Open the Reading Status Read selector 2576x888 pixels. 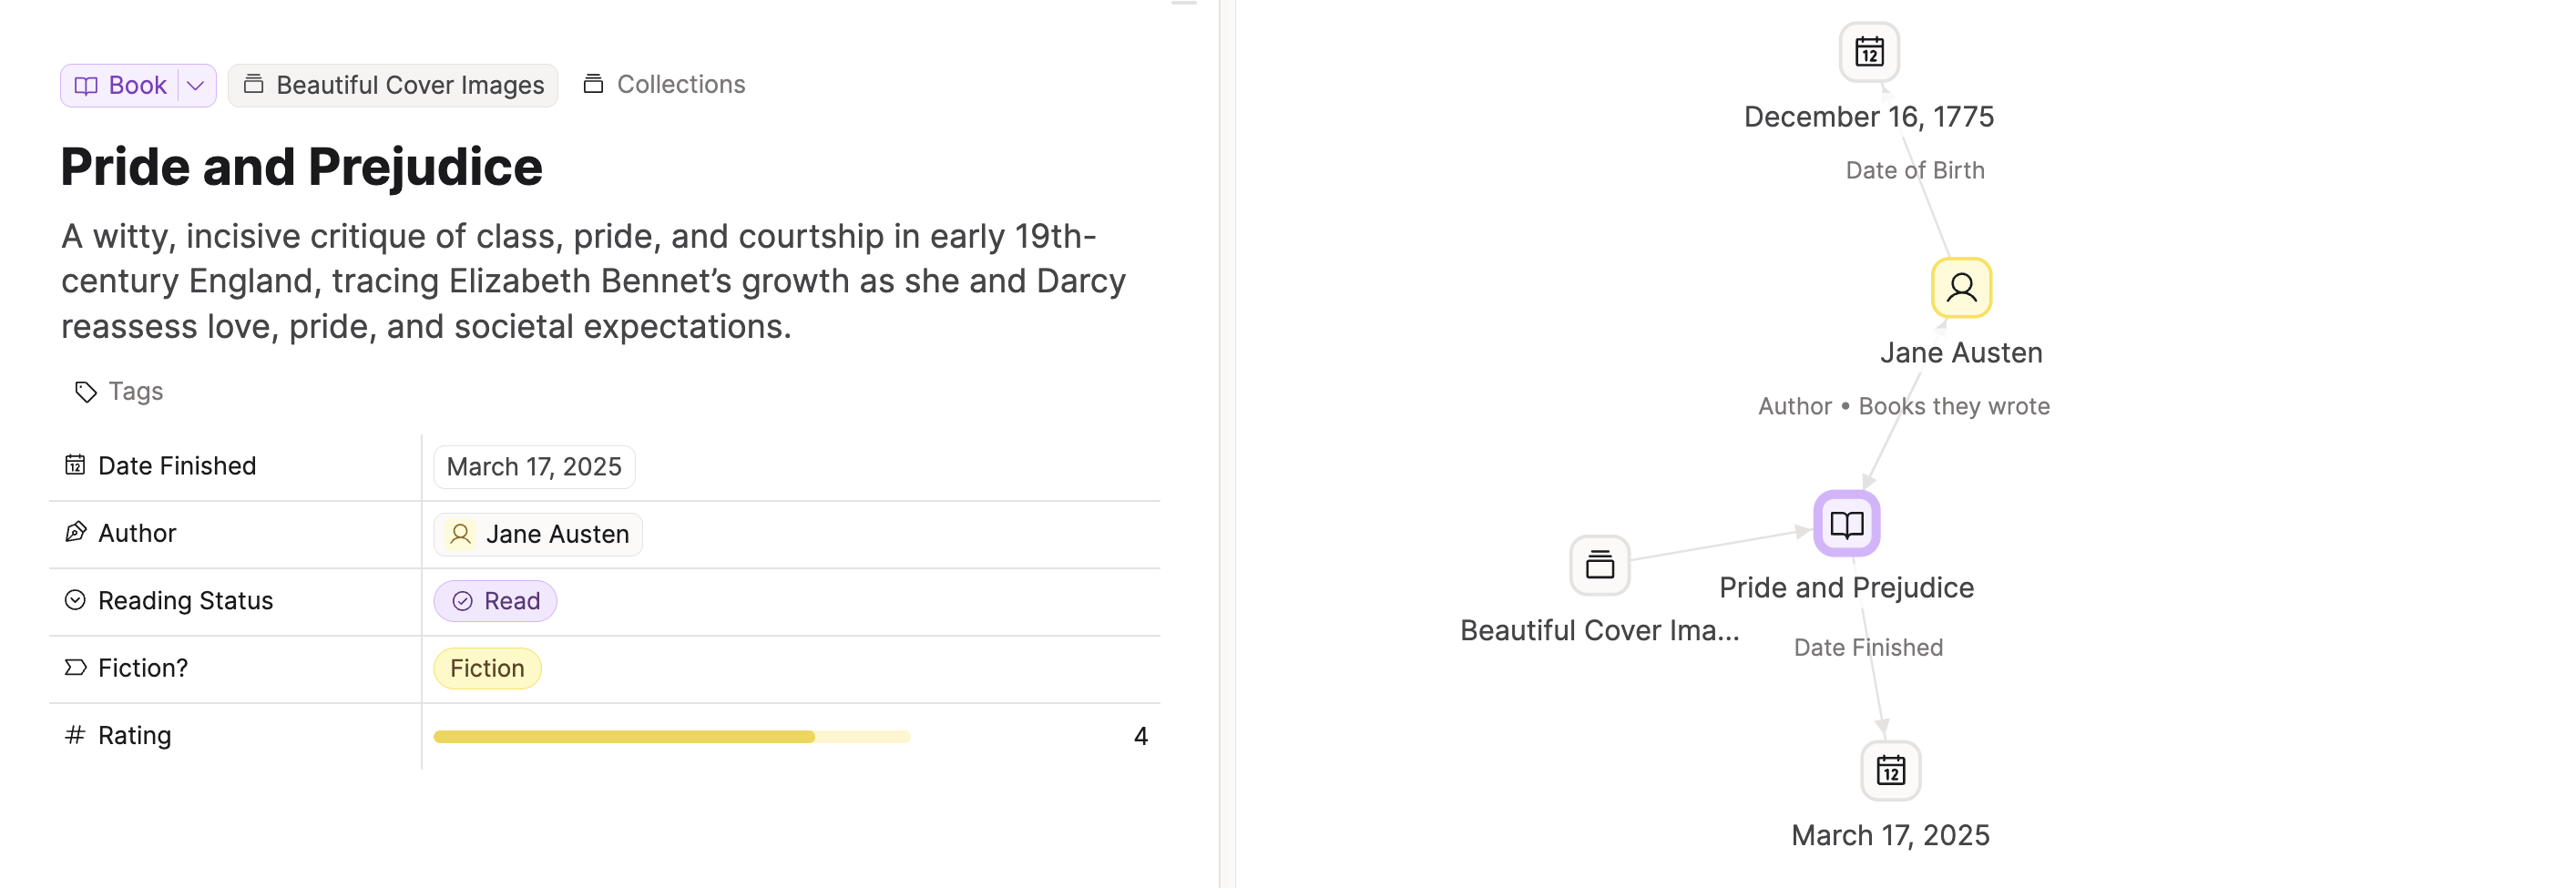coord(495,601)
